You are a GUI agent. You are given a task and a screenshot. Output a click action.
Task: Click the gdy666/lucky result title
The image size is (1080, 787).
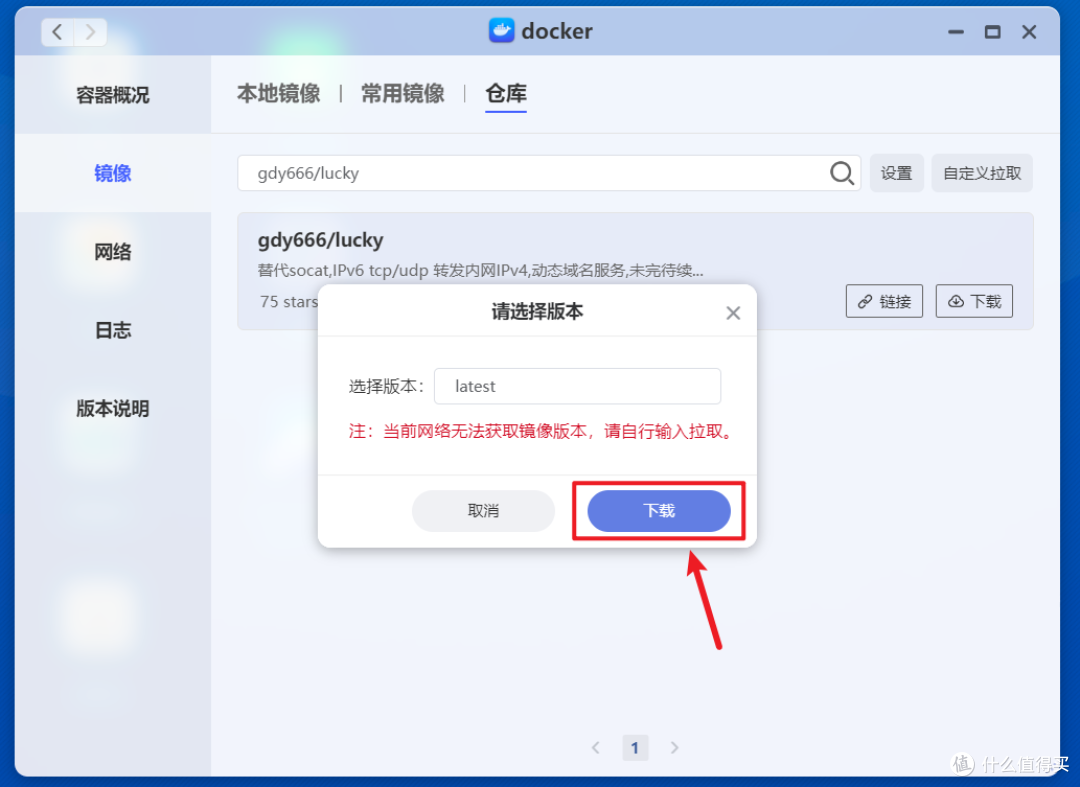(320, 240)
